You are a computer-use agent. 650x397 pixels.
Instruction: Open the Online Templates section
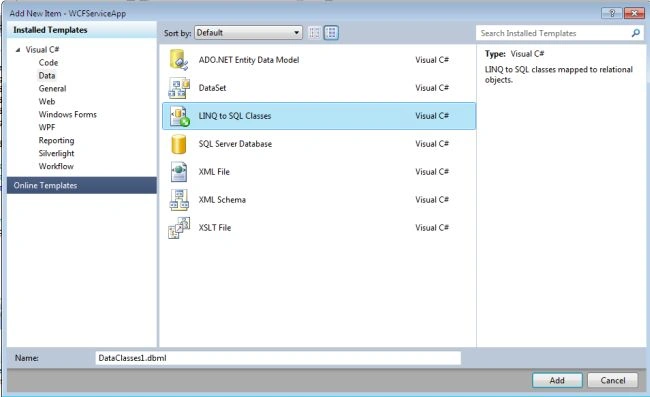(x=82, y=185)
